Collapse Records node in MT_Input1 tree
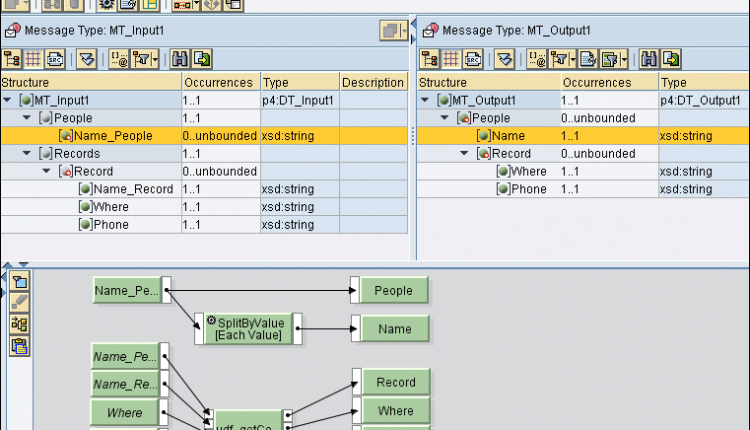 [x=27, y=154]
